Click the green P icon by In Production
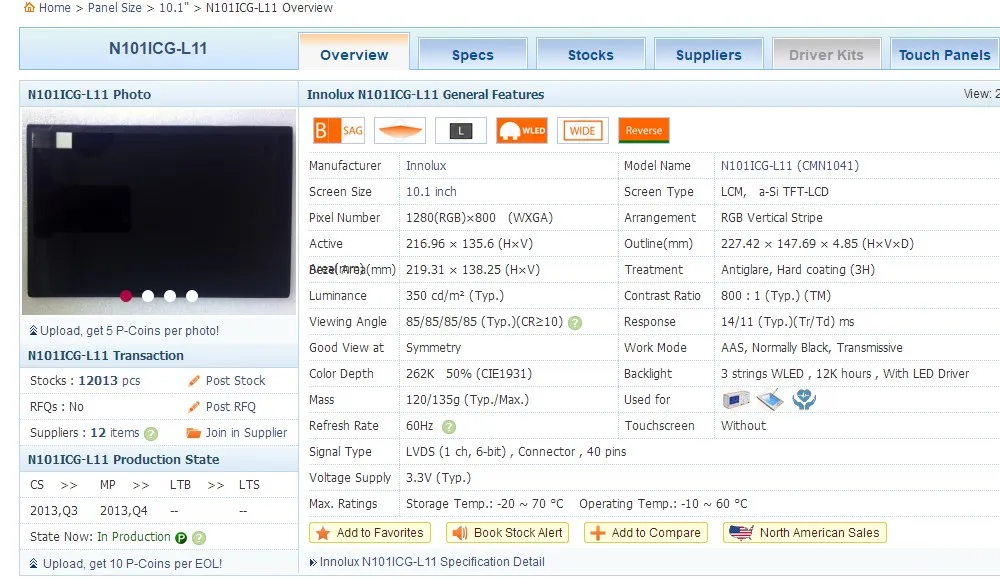The width and height of the screenshot is (1000, 578). pyautogui.click(x=181, y=538)
